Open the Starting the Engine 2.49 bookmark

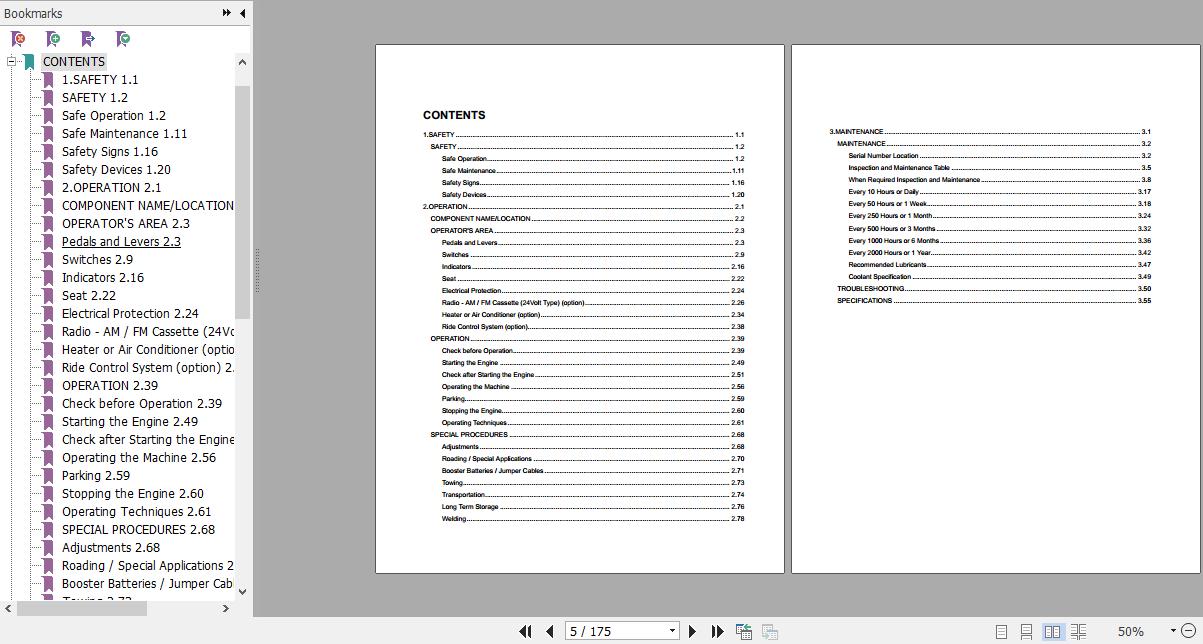point(130,422)
